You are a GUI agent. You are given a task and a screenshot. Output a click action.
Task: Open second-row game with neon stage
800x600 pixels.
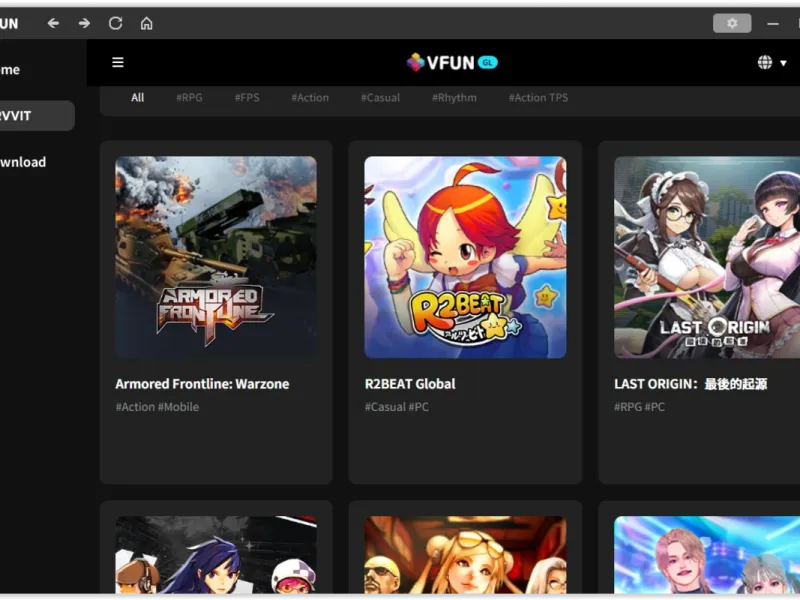pyautogui.click(x=707, y=555)
